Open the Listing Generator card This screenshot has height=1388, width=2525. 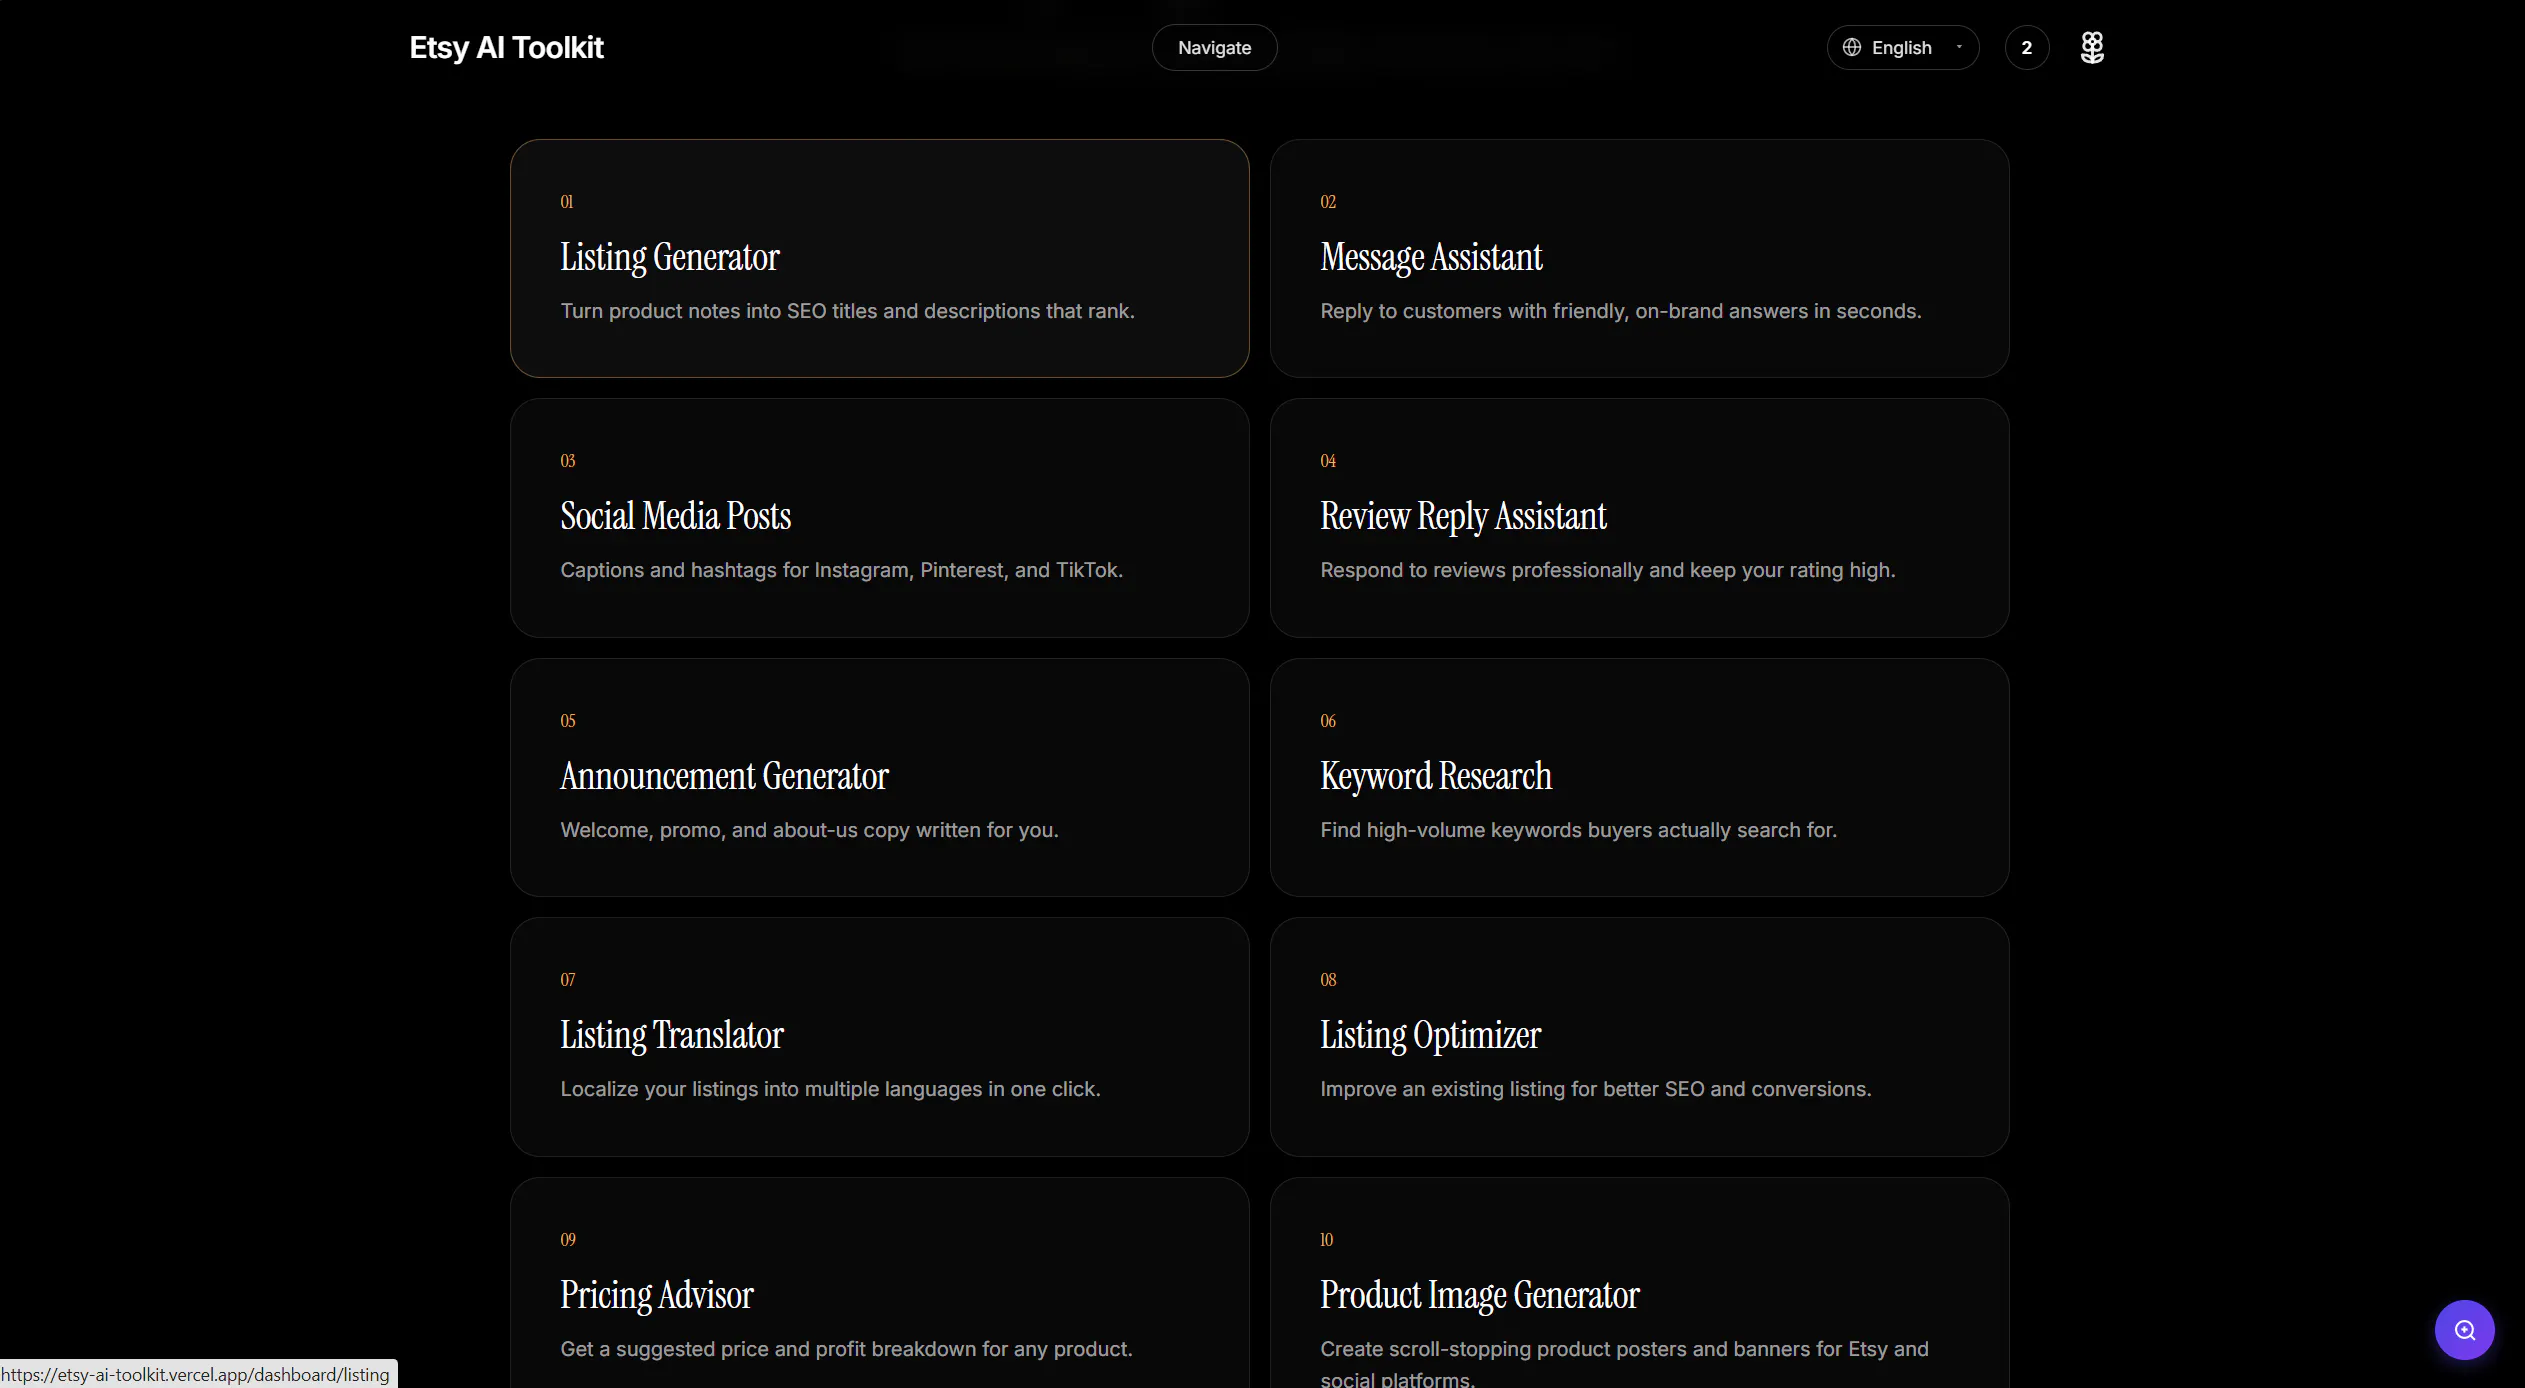coord(879,258)
